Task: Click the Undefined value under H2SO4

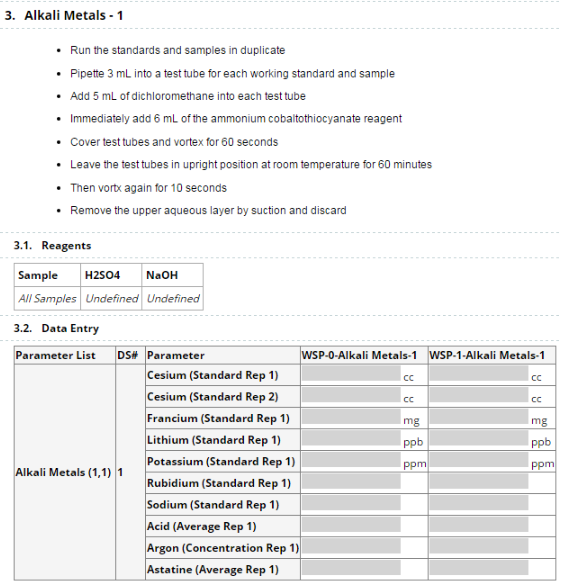Action: [112, 298]
